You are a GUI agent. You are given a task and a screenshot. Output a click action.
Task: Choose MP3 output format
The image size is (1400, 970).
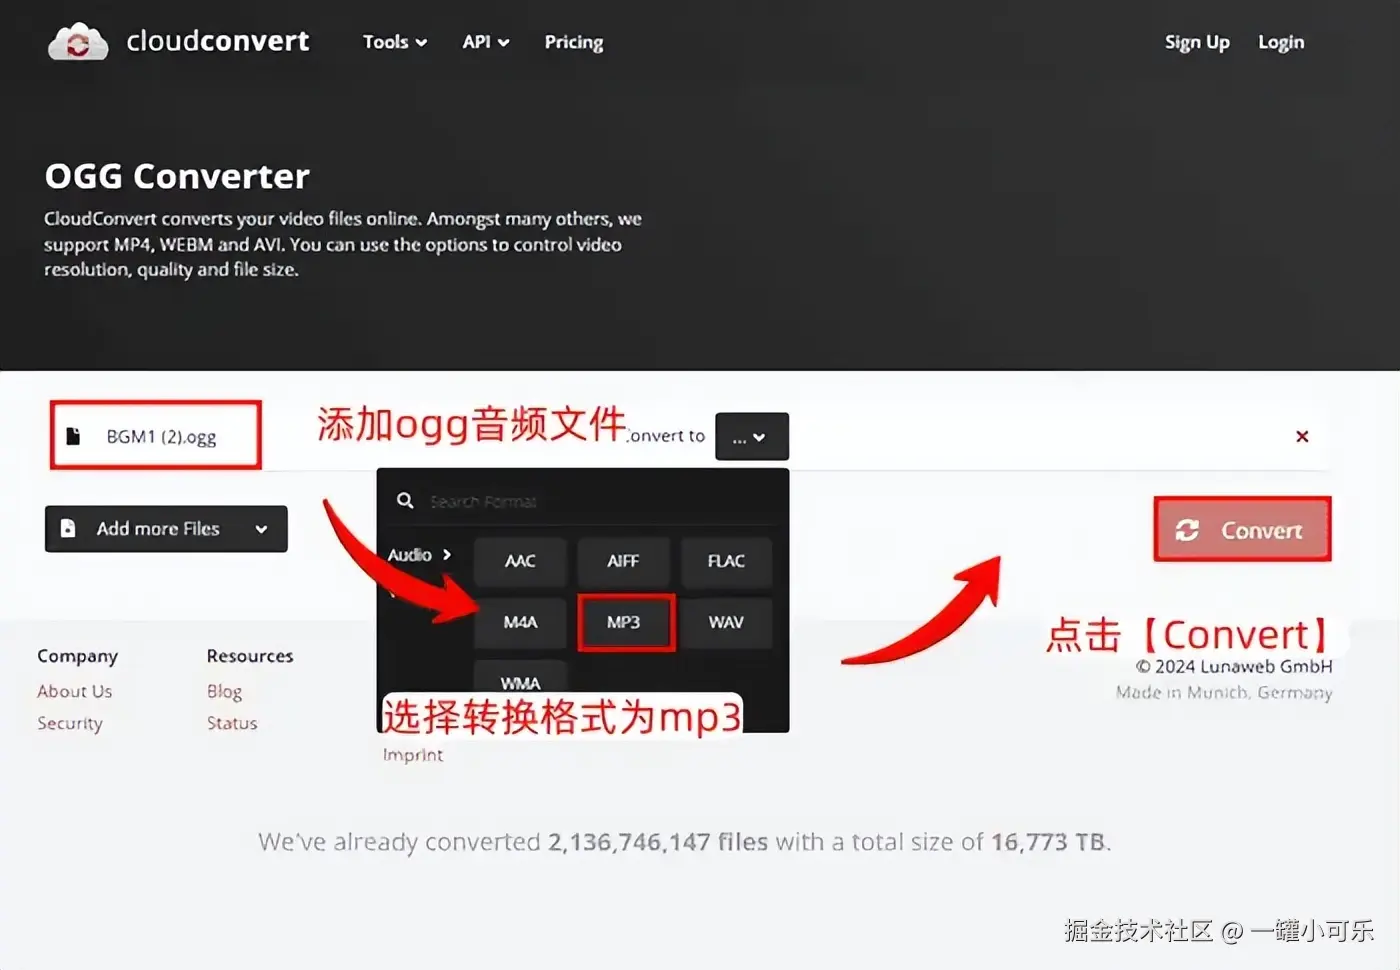(x=624, y=622)
